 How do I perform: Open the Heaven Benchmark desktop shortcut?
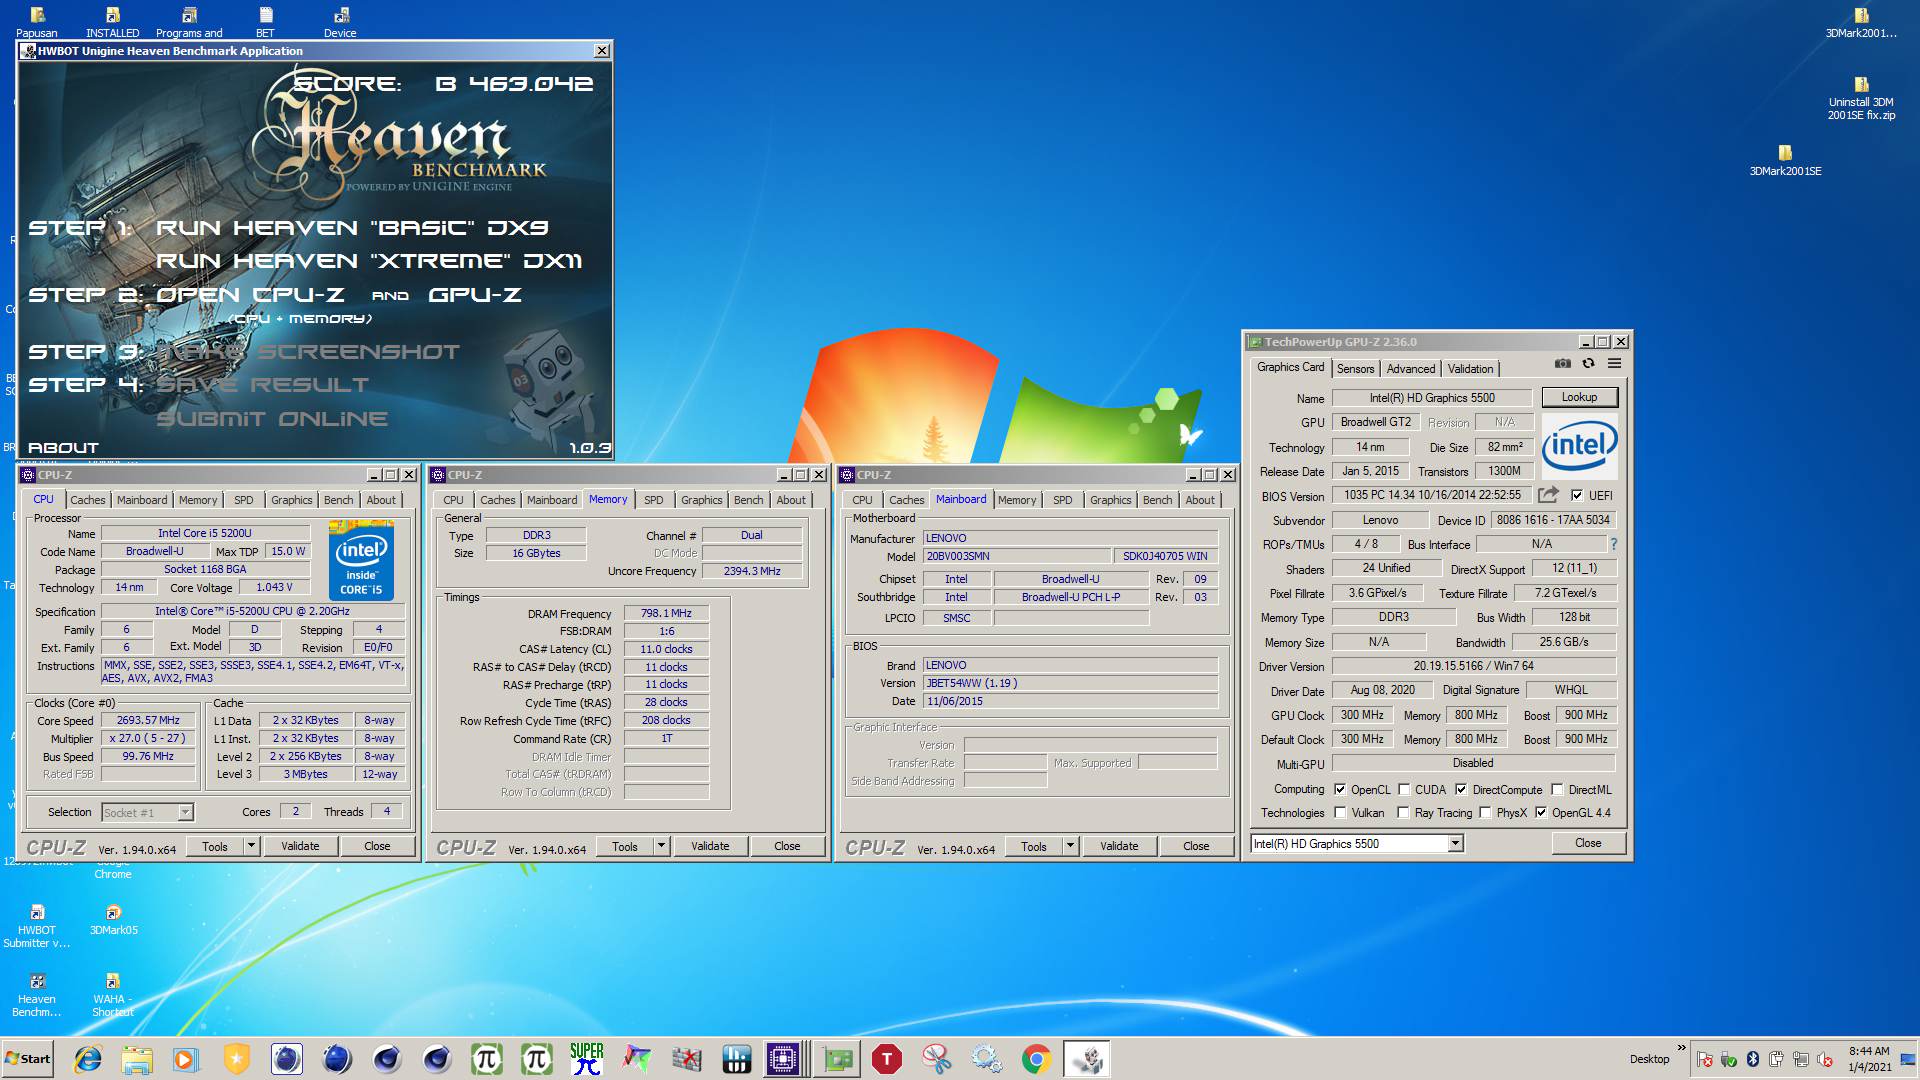pyautogui.click(x=37, y=995)
